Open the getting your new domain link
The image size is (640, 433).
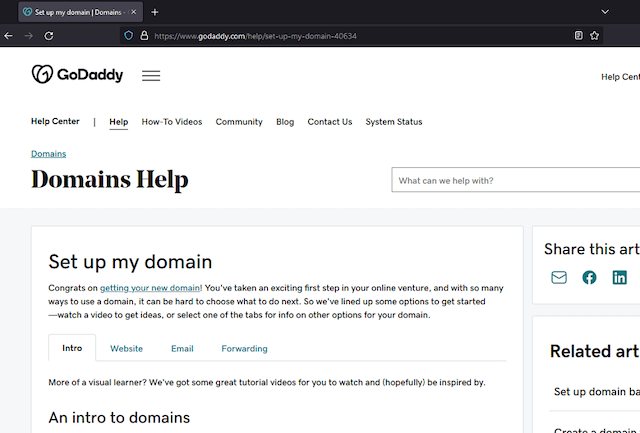150,288
